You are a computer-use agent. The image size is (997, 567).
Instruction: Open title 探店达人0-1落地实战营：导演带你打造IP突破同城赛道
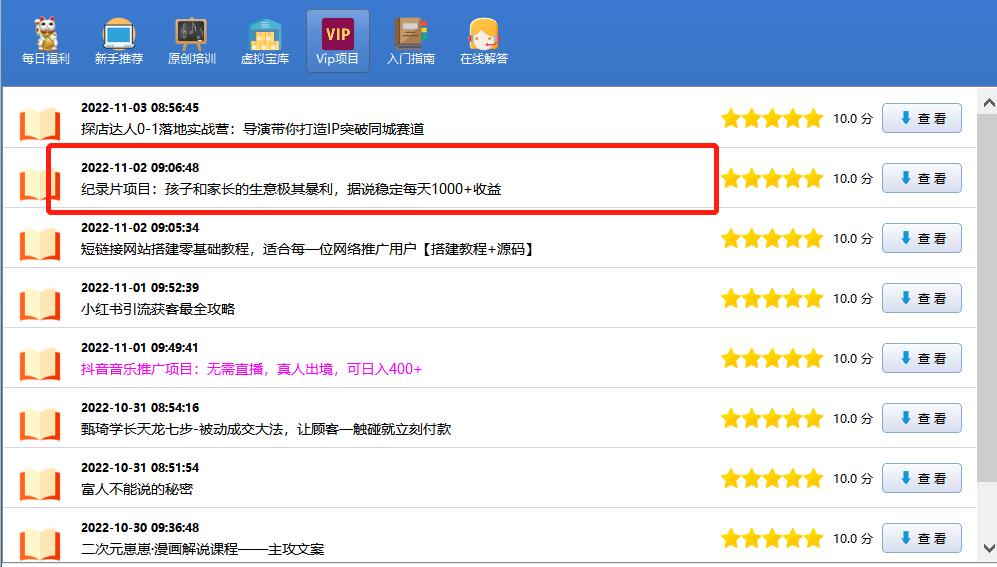252,129
